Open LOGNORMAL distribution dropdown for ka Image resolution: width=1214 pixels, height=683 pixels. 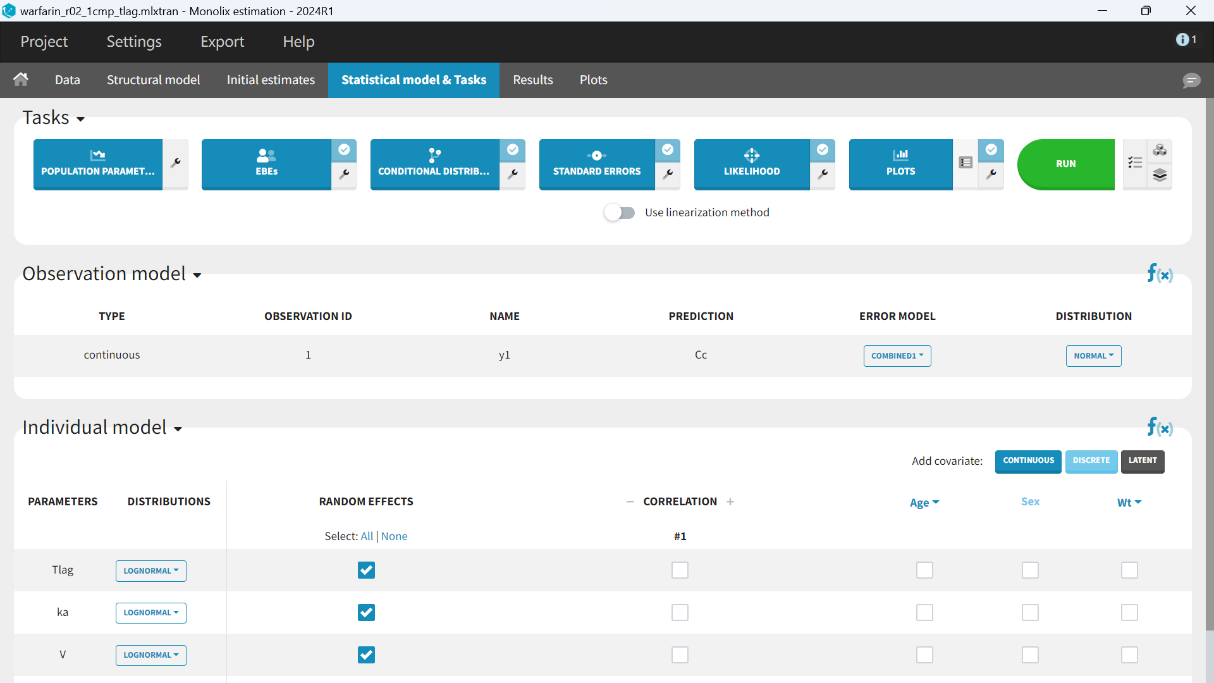click(x=151, y=613)
